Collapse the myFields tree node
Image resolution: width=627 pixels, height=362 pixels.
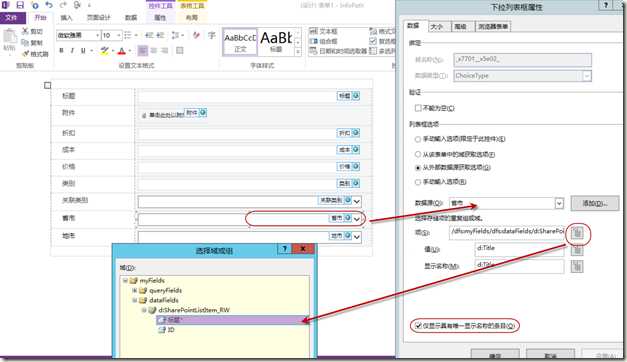(125, 280)
